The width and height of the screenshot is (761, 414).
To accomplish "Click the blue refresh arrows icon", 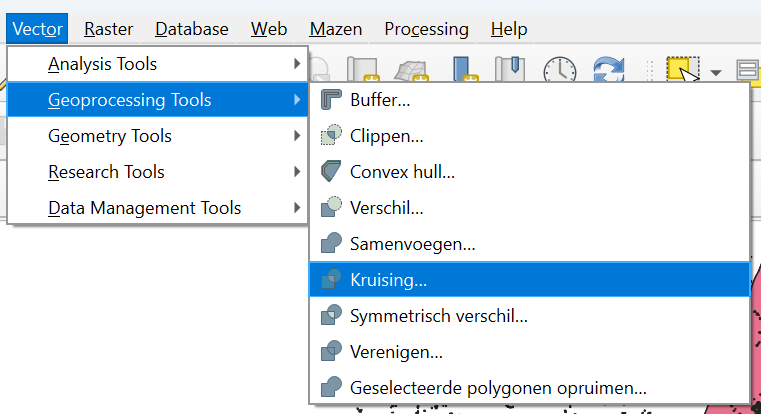I will coord(608,70).
